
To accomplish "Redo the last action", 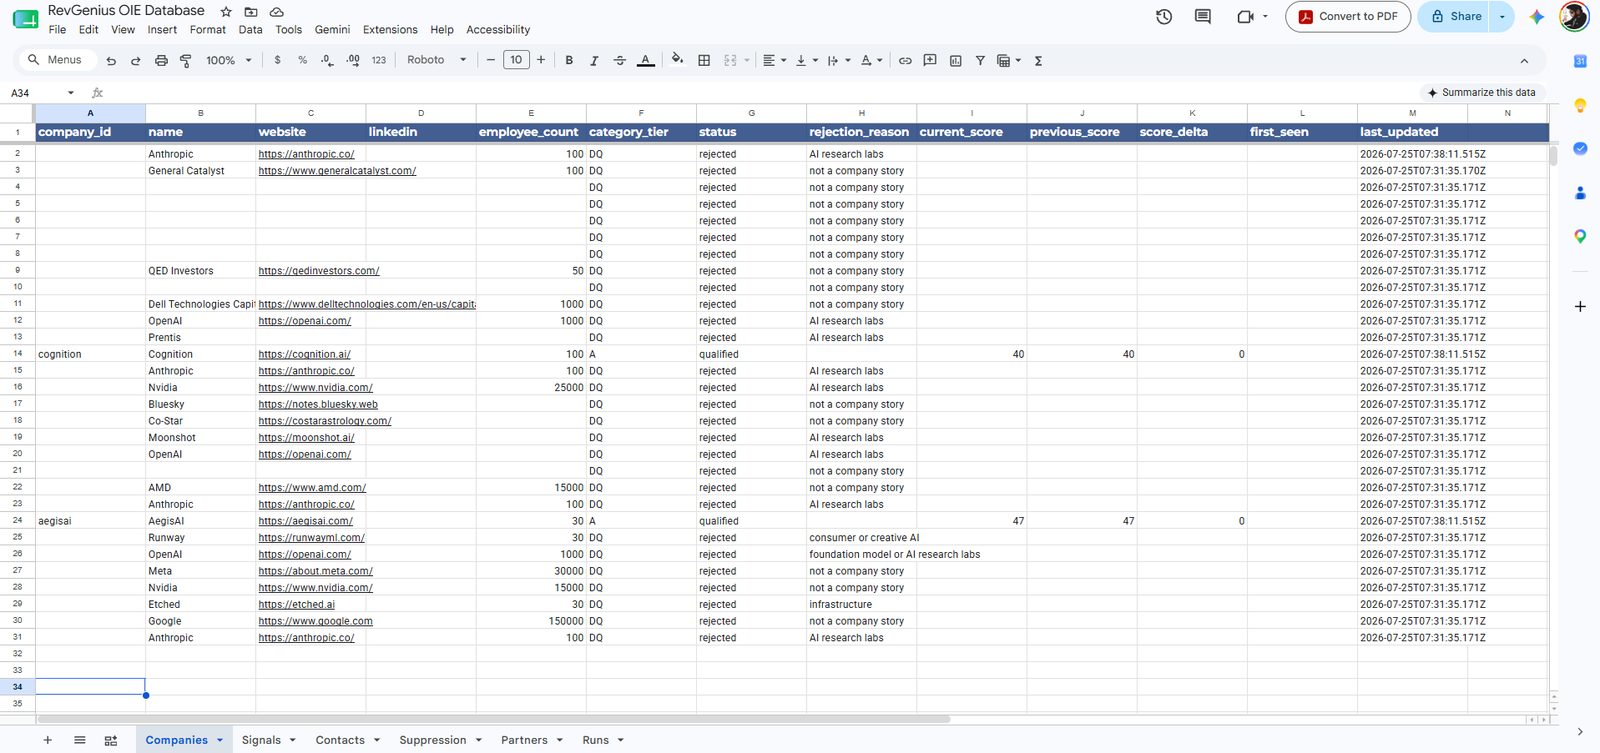I will [x=135, y=60].
